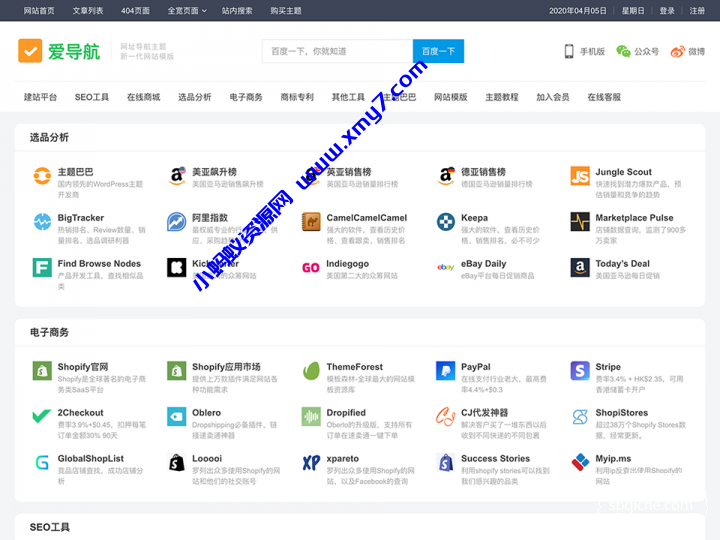Expand the 全宽页面 dropdown in top bar
This screenshot has width=720, height=540.
pos(187,11)
